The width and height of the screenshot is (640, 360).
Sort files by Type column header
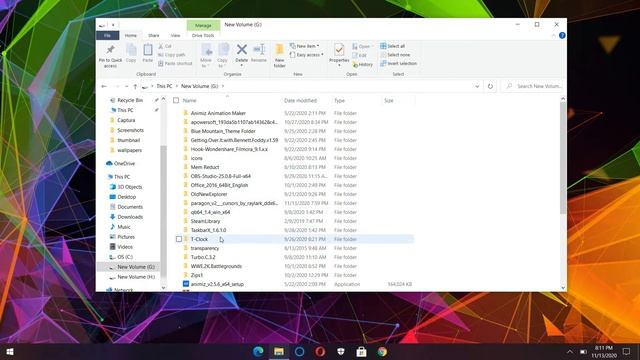[x=340, y=100]
